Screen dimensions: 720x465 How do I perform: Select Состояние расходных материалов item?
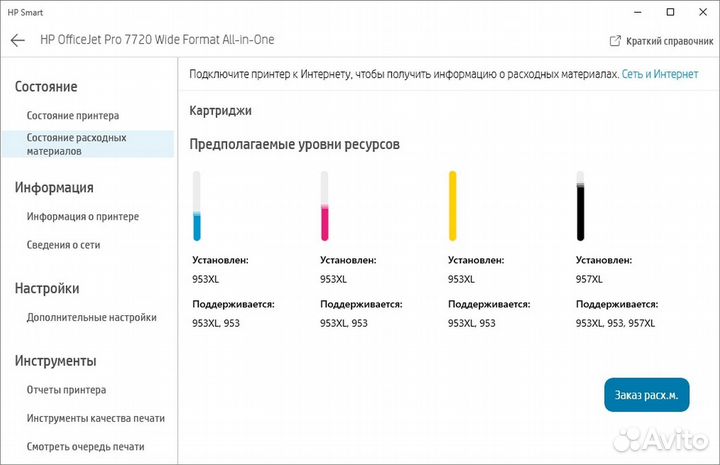point(88,144)
